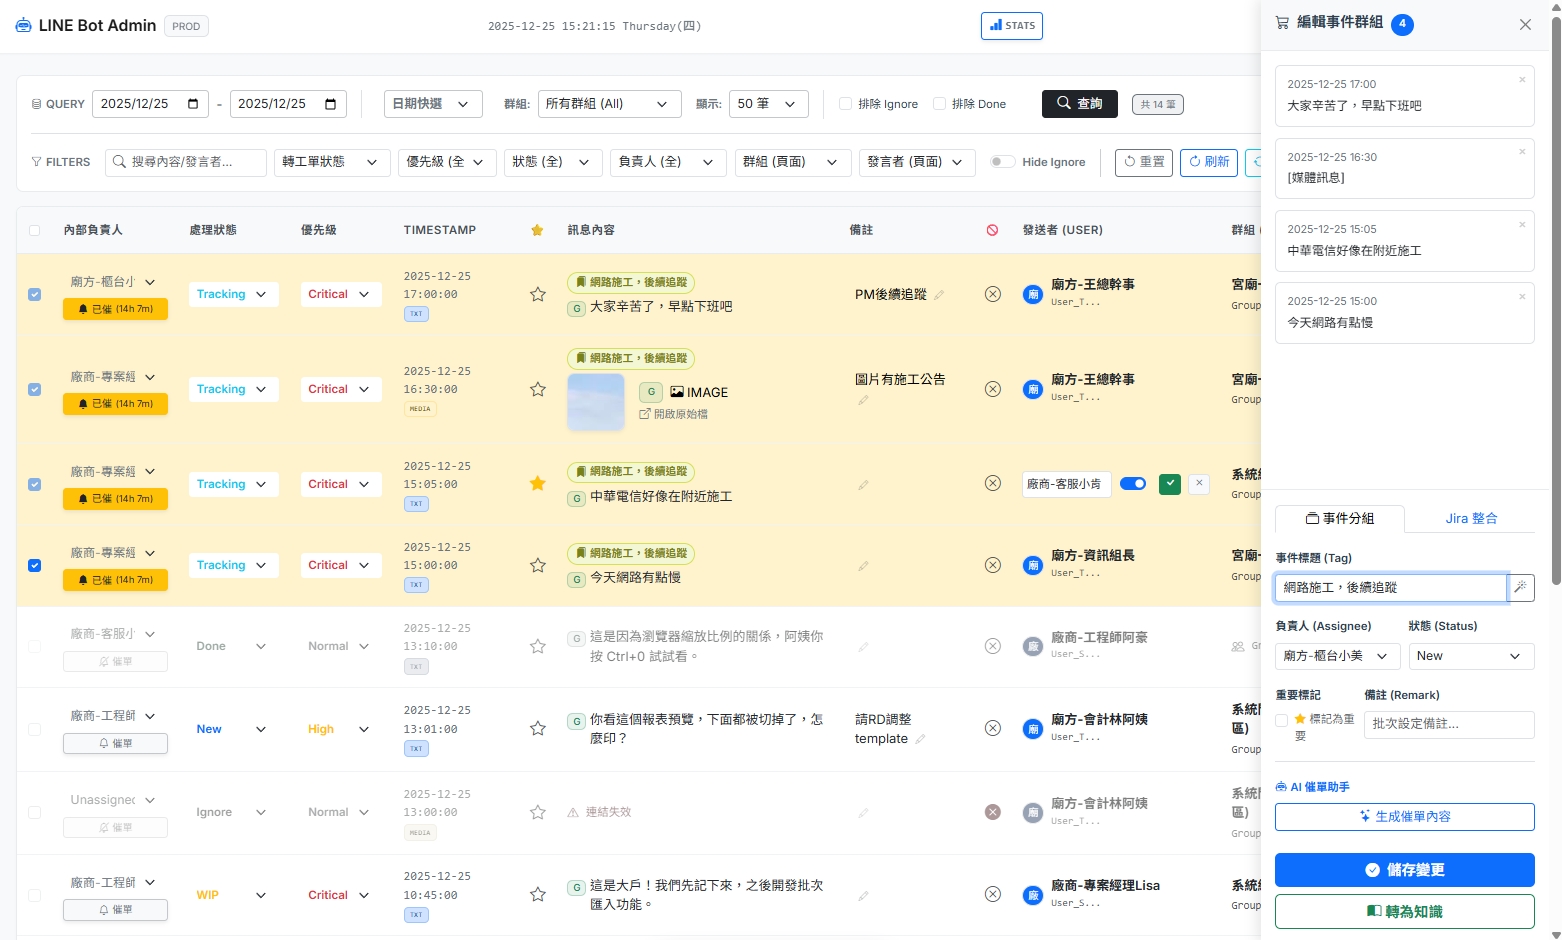This screenshot has width=1562, height=940.
Task: Check 標記為重要 in the edit panel
Action: (x=1281, y=720)
